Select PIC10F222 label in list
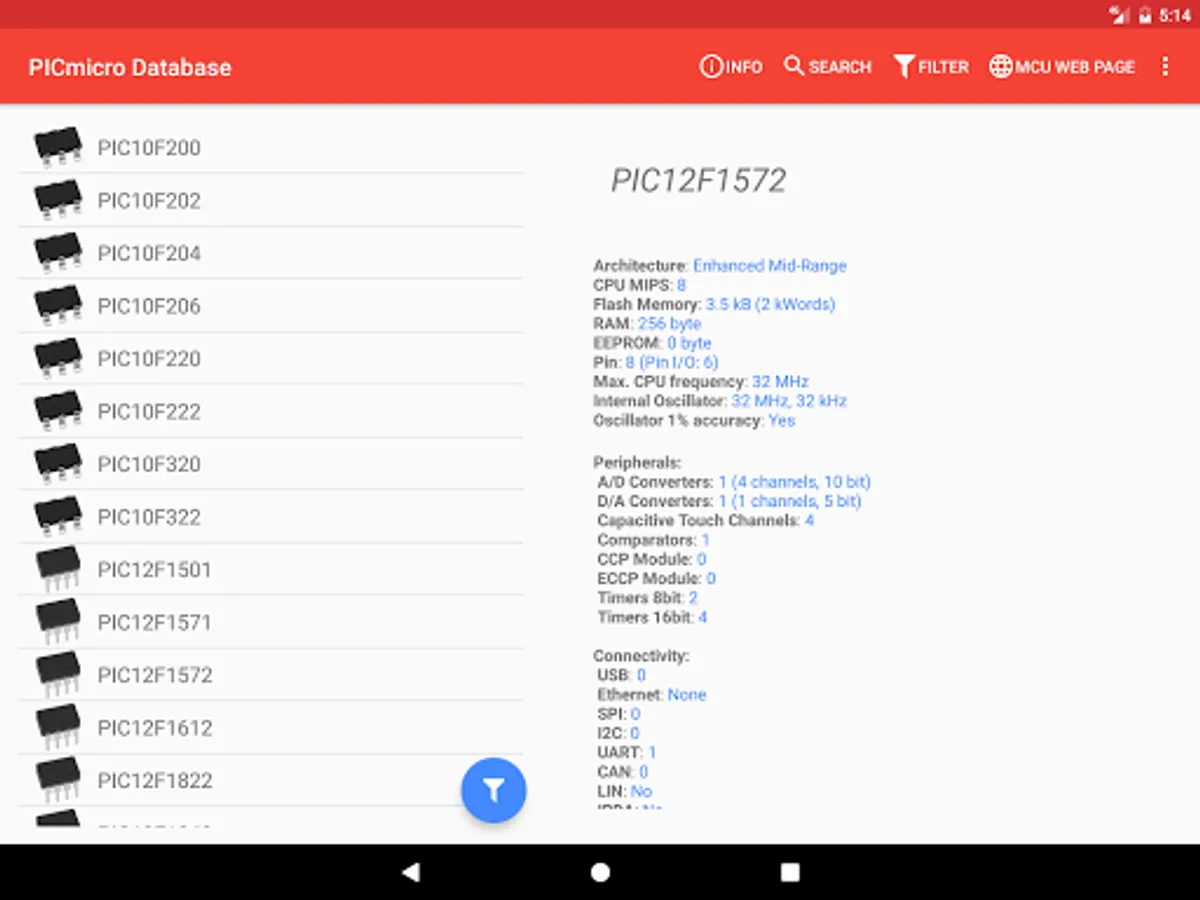Viewport: 1200px width, 900px height. [149, 412]
